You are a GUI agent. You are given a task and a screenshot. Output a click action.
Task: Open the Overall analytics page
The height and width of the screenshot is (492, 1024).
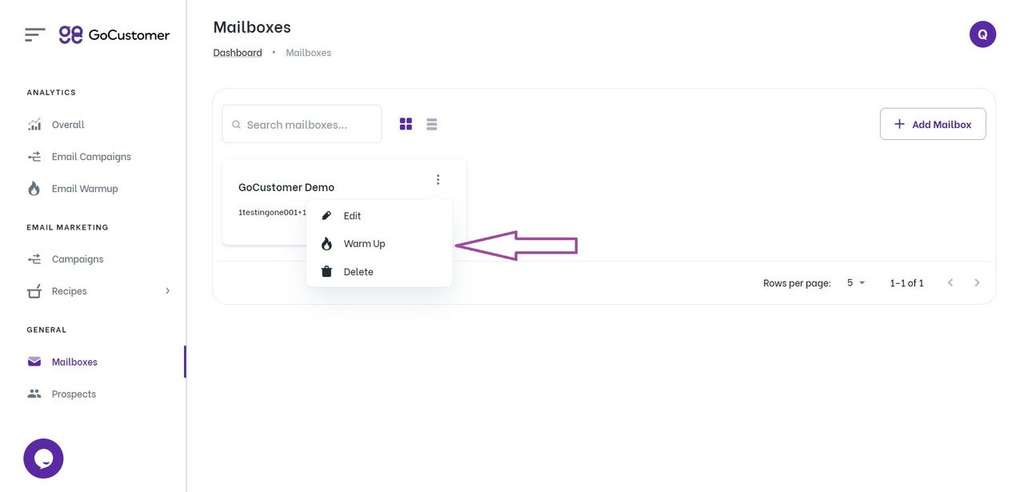tap(68, 124)
